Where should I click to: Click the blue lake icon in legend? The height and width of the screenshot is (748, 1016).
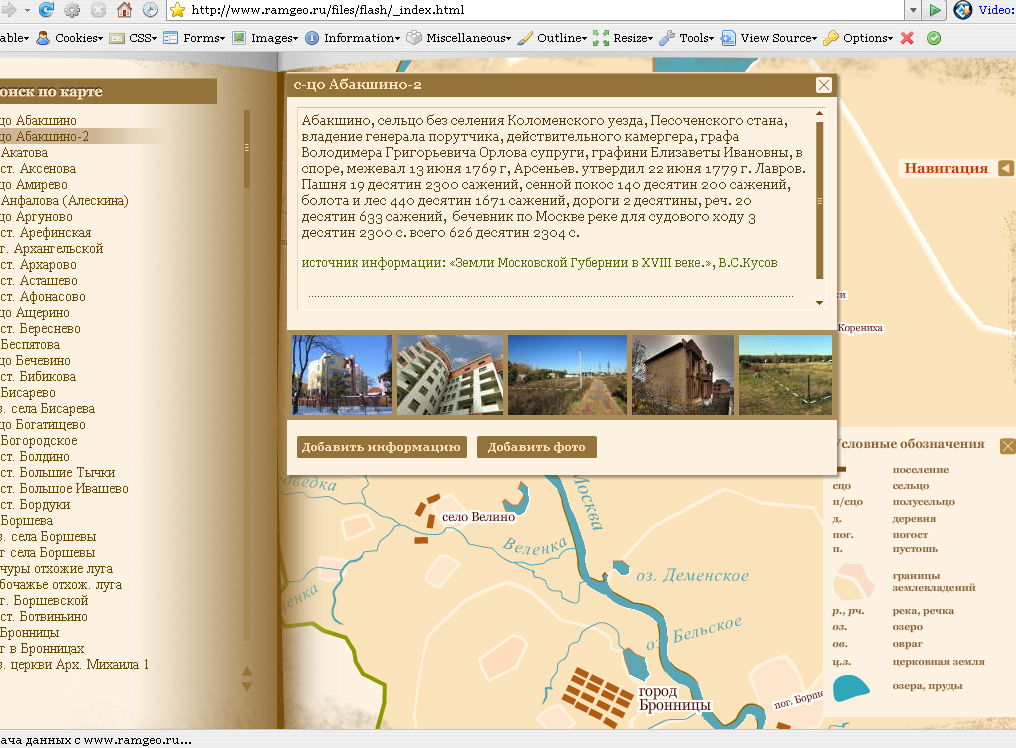point(851,688)
